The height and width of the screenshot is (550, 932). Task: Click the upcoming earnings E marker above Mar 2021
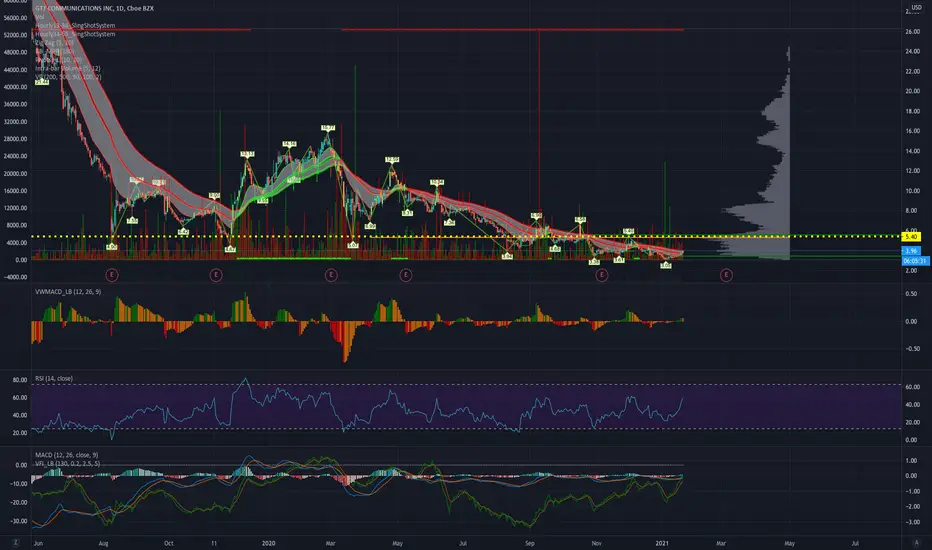point(726,275)
